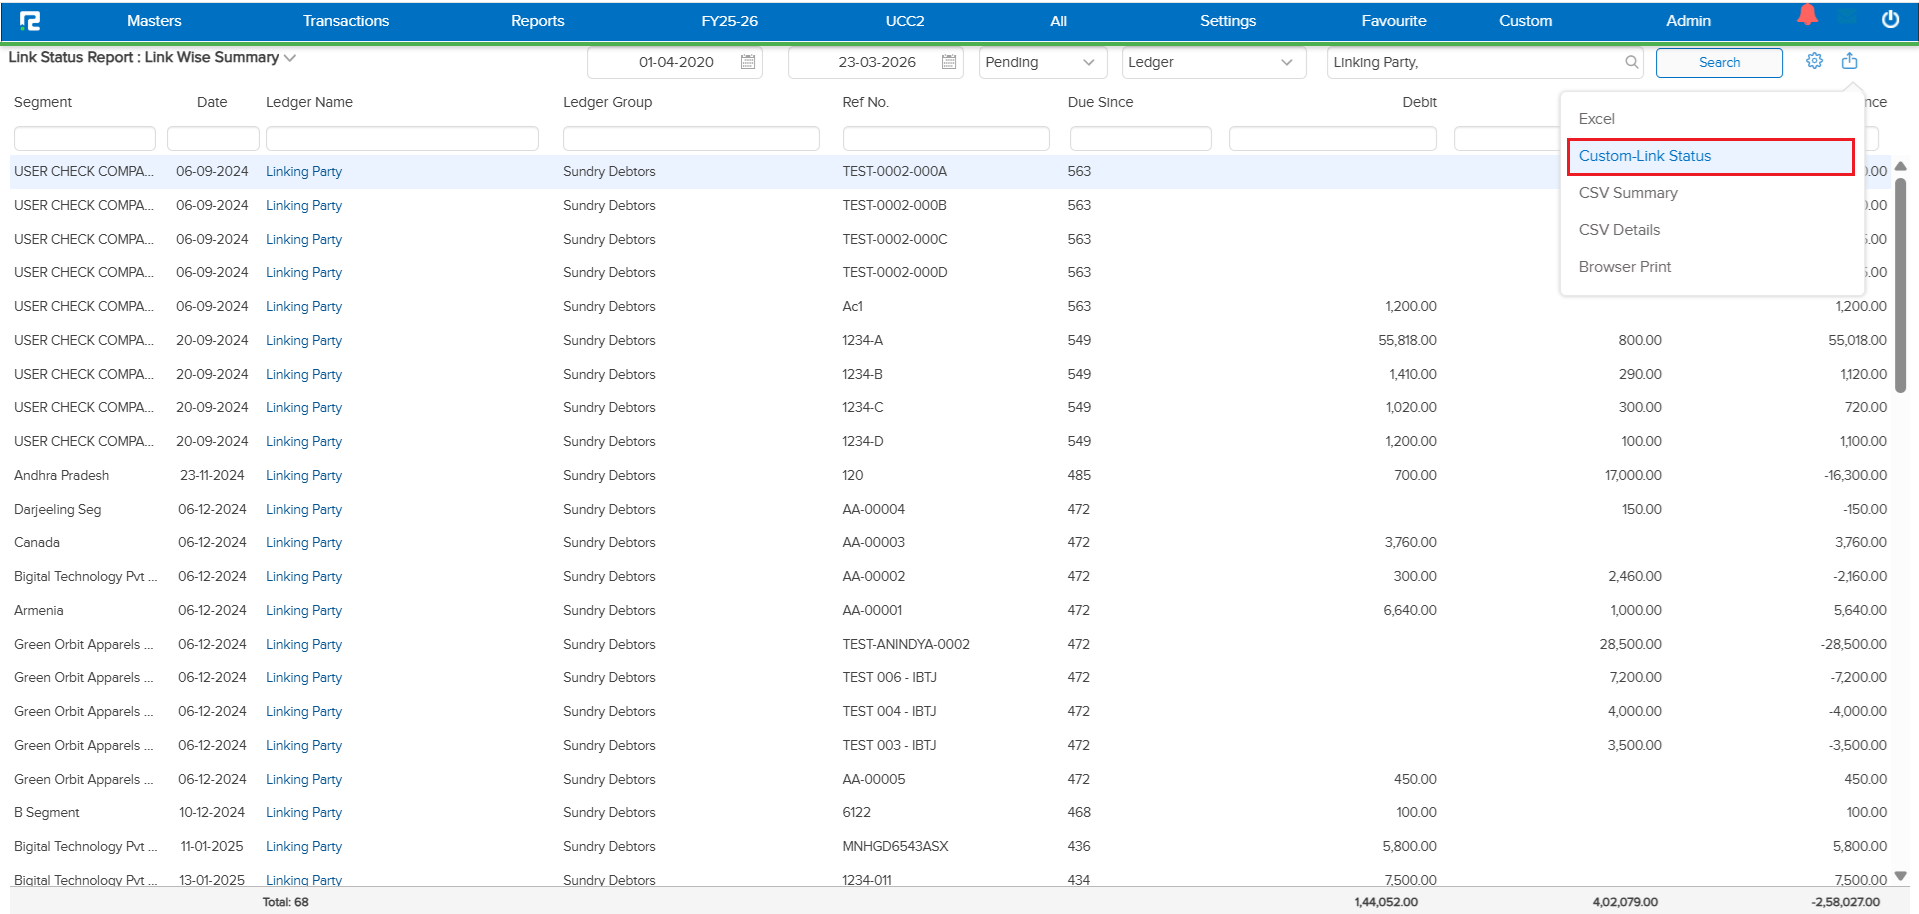The width and height of the screenshot is (1919, 914).
Task: Open the Linking Party link for ref 1234-A
Action: (x=303, y=340)
